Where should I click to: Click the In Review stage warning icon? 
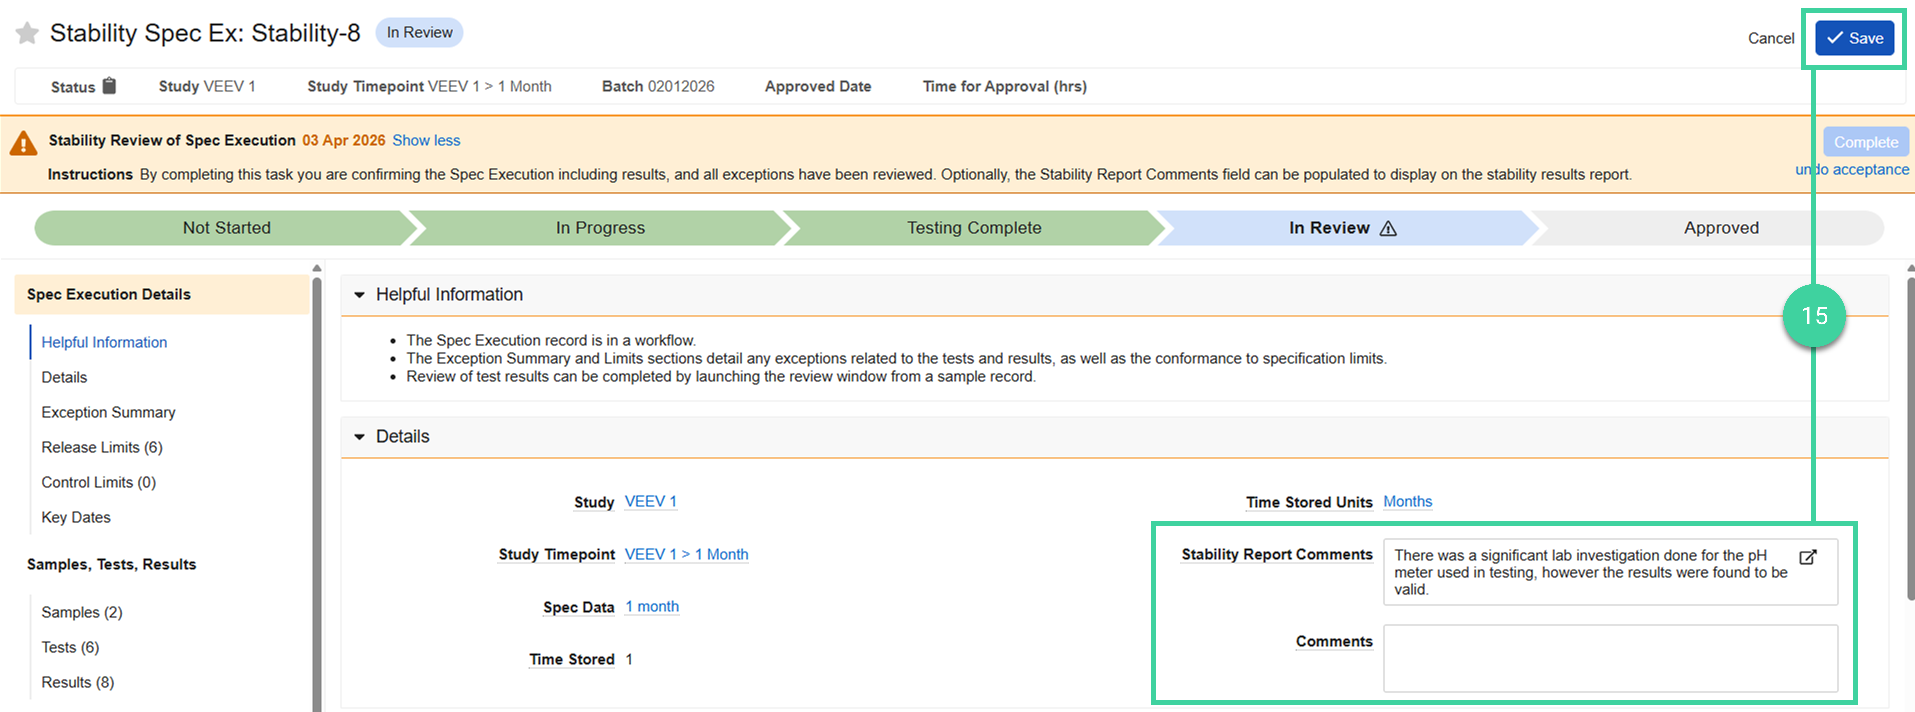tap(1388, 229)
